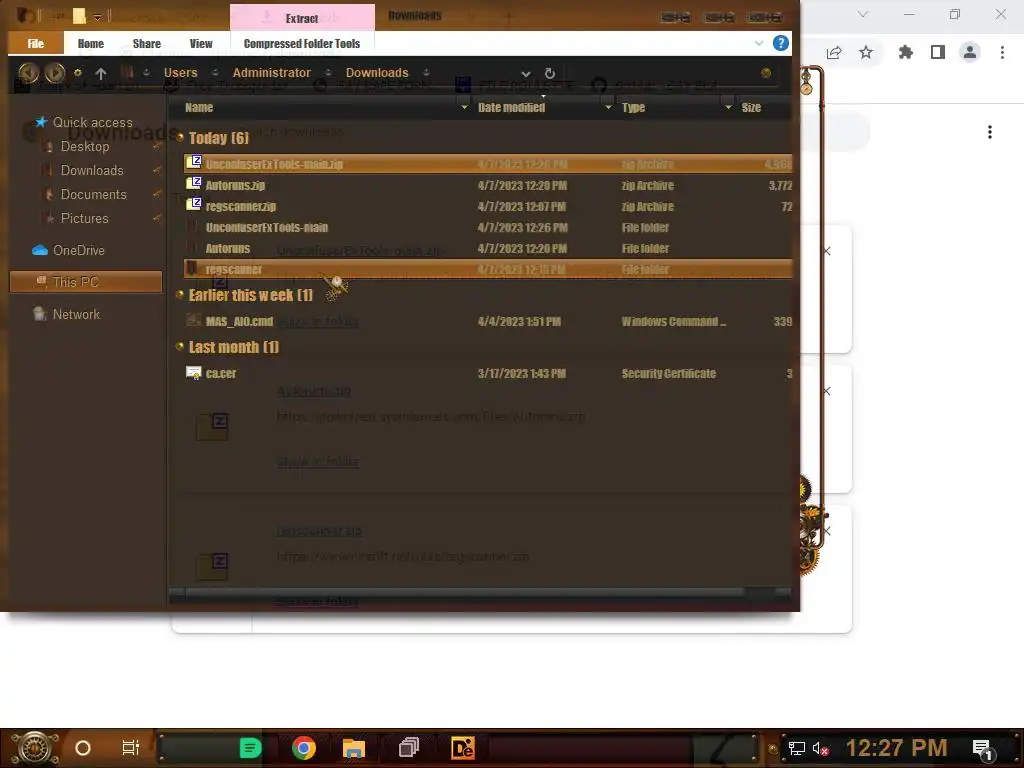Open Name column filter dropdown
Image resolution: width=1024 pixels, height=768 pixels.
464,107
